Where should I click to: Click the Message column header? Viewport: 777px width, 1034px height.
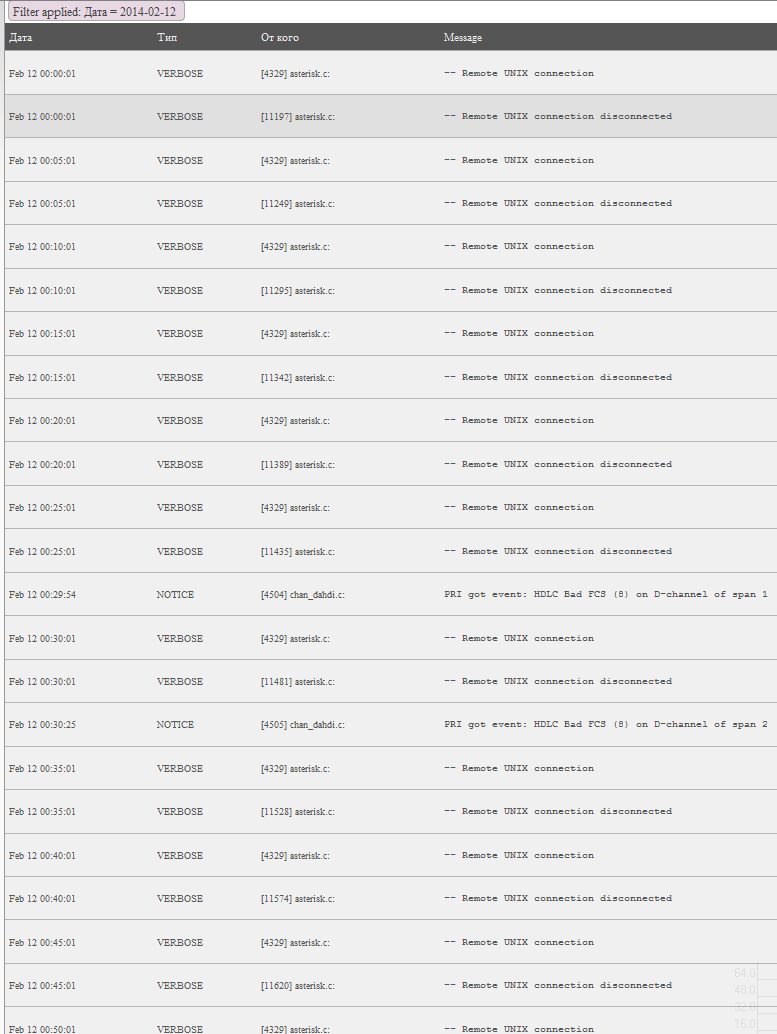pos(463,38)
